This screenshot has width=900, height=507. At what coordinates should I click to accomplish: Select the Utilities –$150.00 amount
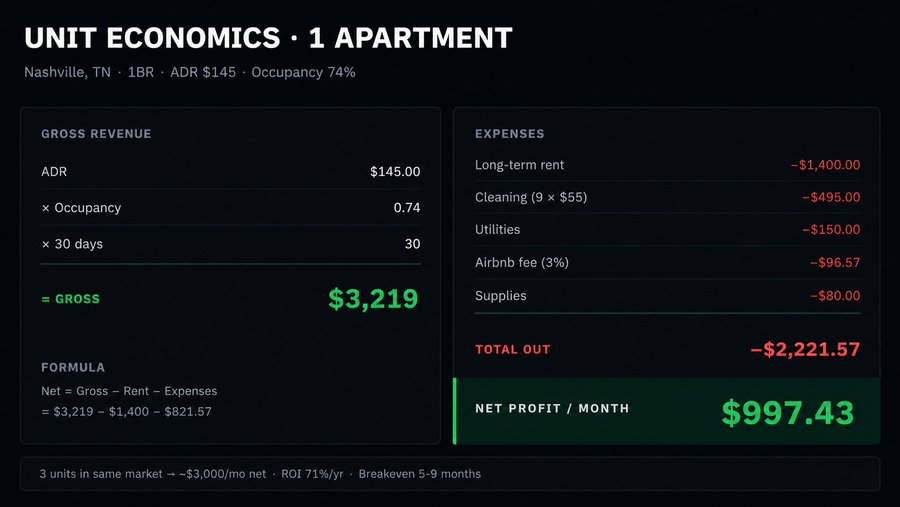831,230
